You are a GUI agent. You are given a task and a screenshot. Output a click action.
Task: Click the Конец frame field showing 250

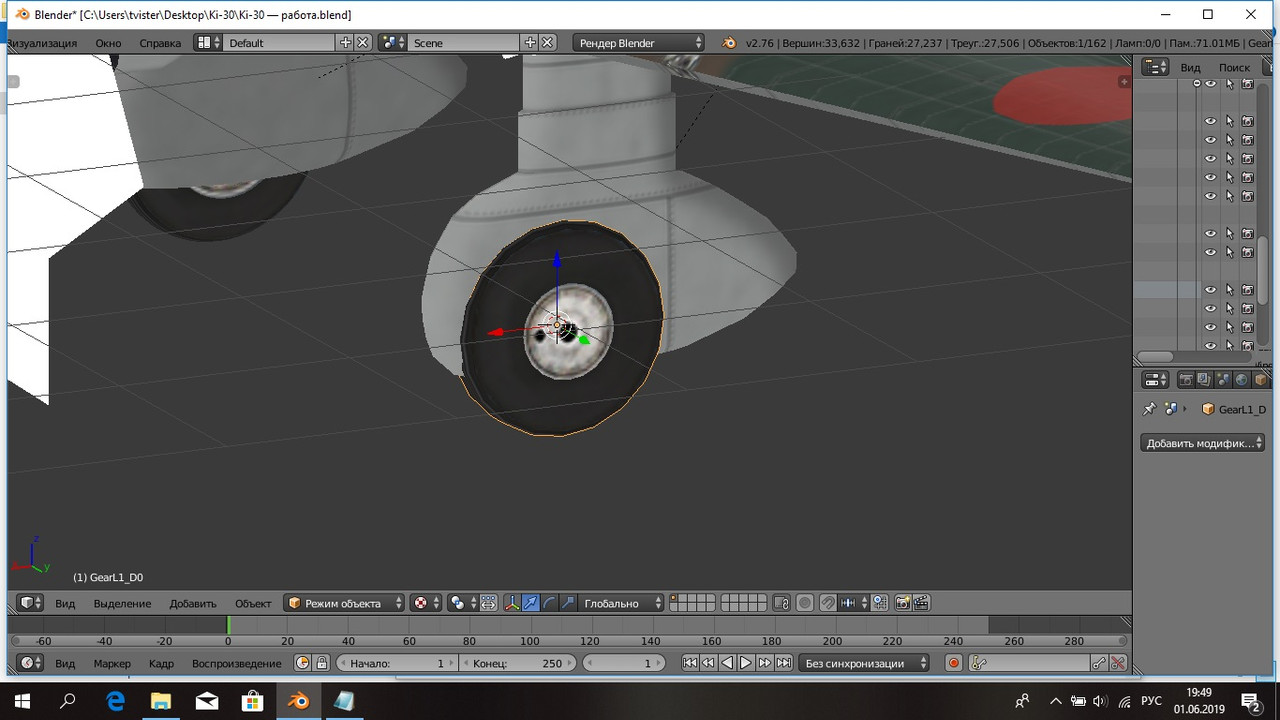517,663
